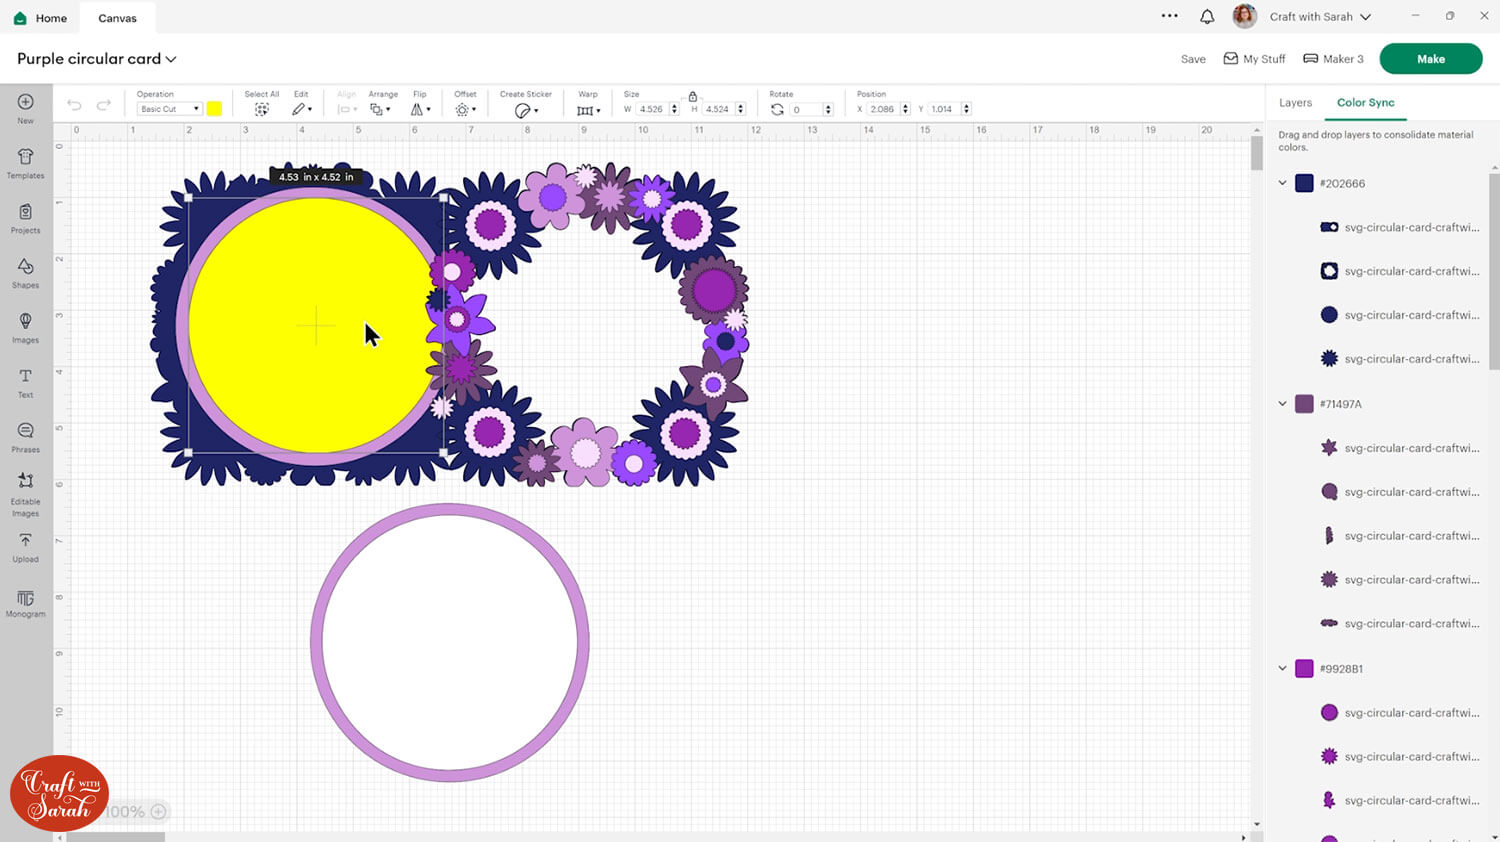The width and height of the screenshot is (1500, 842).
Task: Click Save to save the project
Action: [x=1192, y=58]
